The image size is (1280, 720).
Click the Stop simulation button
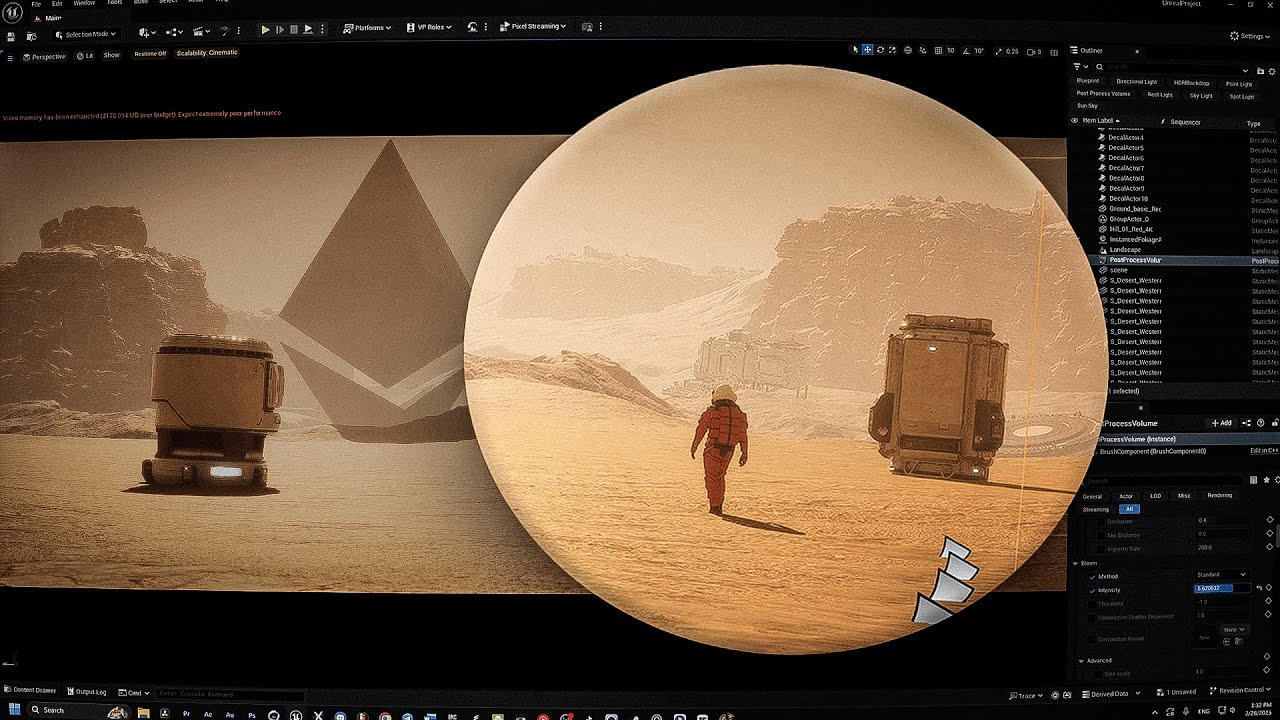[x=293, y=30]
